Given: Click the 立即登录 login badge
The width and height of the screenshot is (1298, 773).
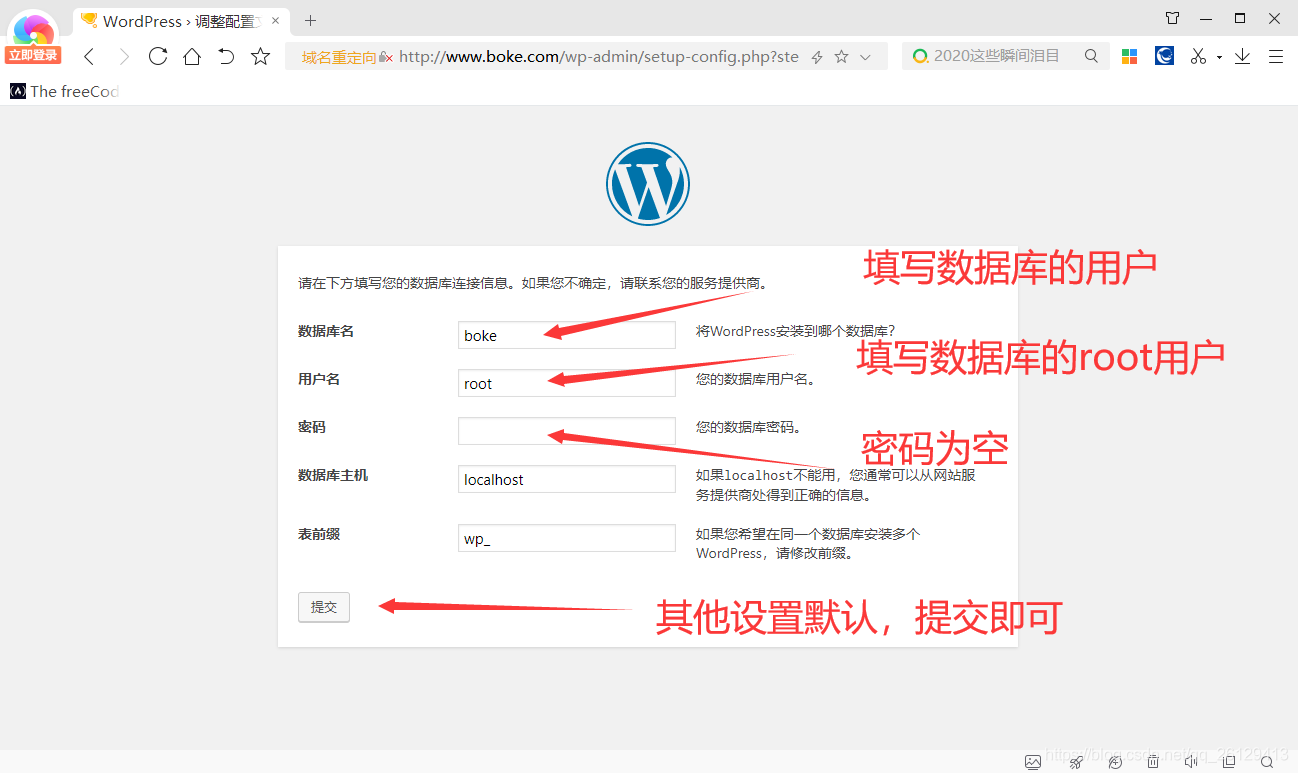Looking at the screenshot, I should pyautogui.click(x=34, y=56).
